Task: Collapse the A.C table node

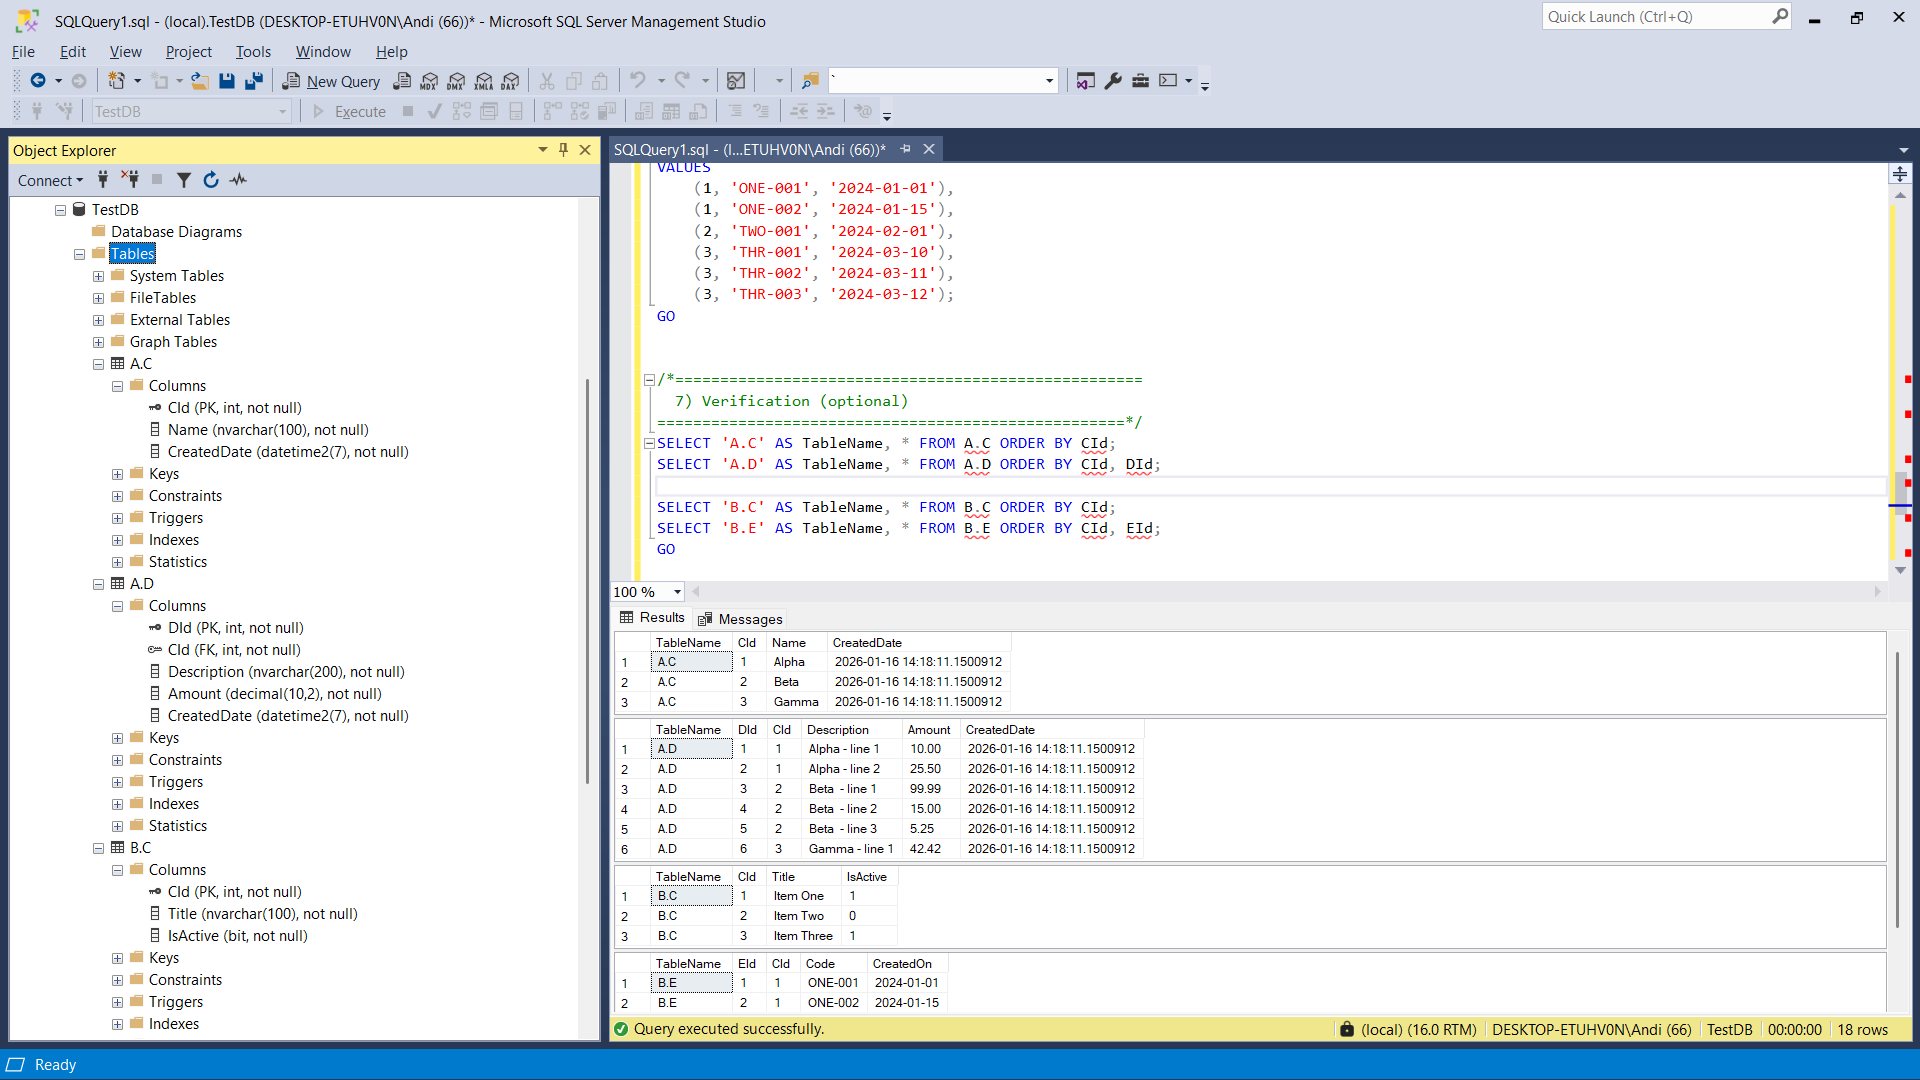Action: click(99, 364)
